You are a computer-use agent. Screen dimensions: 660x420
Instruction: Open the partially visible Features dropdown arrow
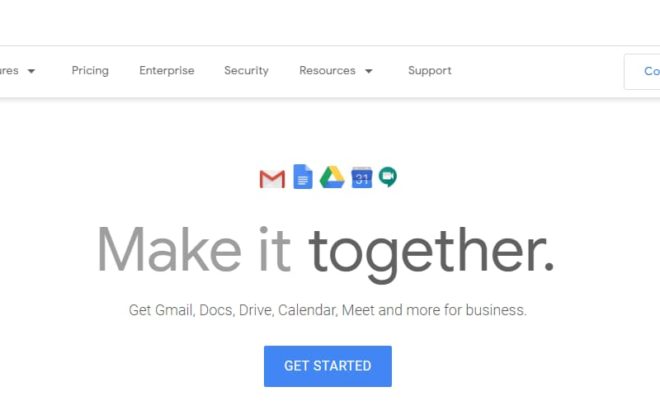(31, 71)
